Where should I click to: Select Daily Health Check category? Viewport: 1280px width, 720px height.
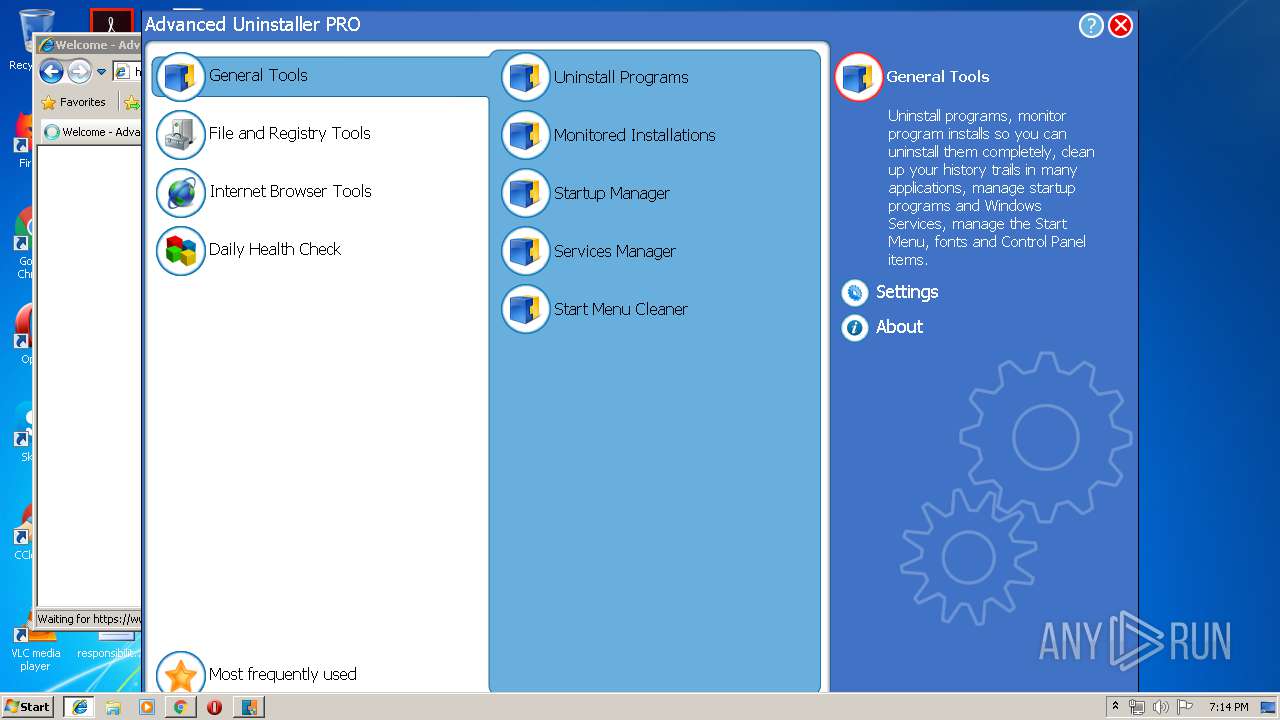pyautogui.click(x=275, y=249)
